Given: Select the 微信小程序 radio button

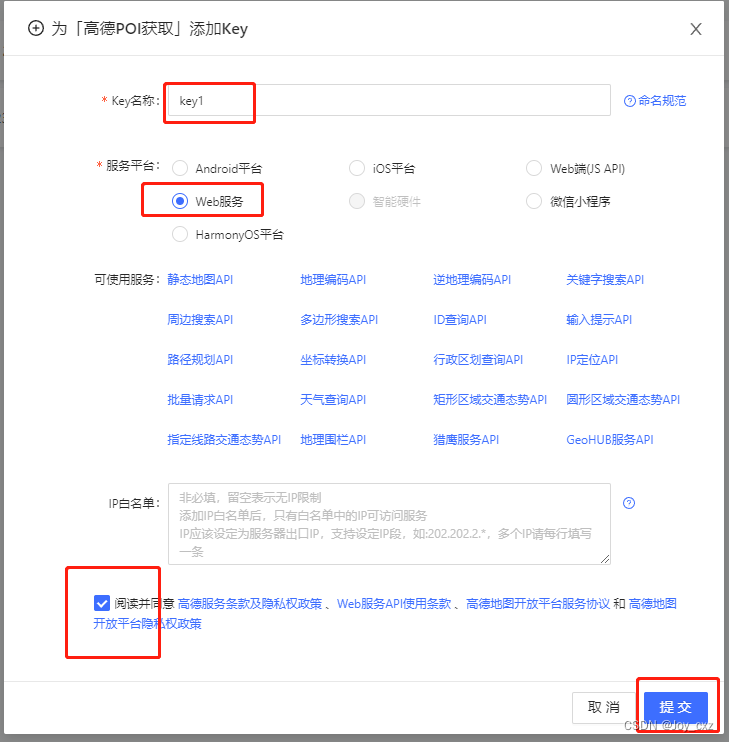Looking at the screenshot, I should point(534,201).
